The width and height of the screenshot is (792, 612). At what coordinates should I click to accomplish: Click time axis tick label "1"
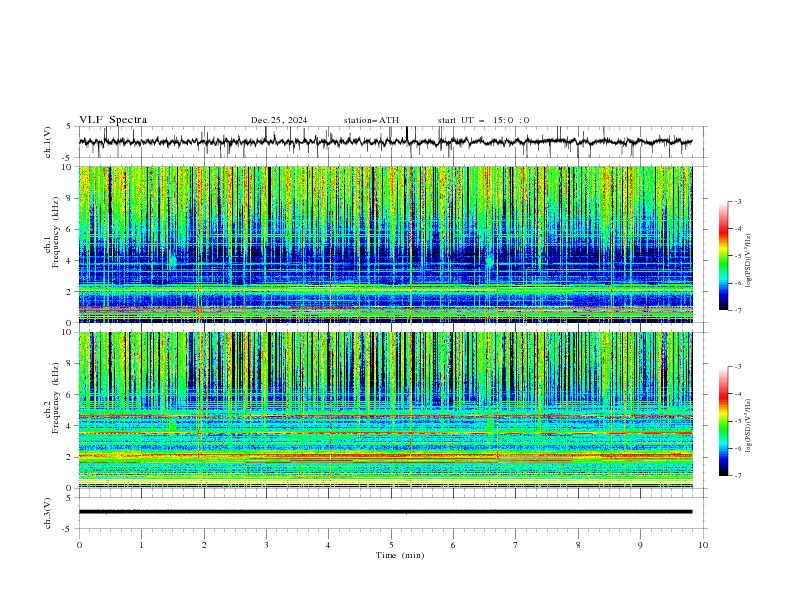[x=141, y=545]
